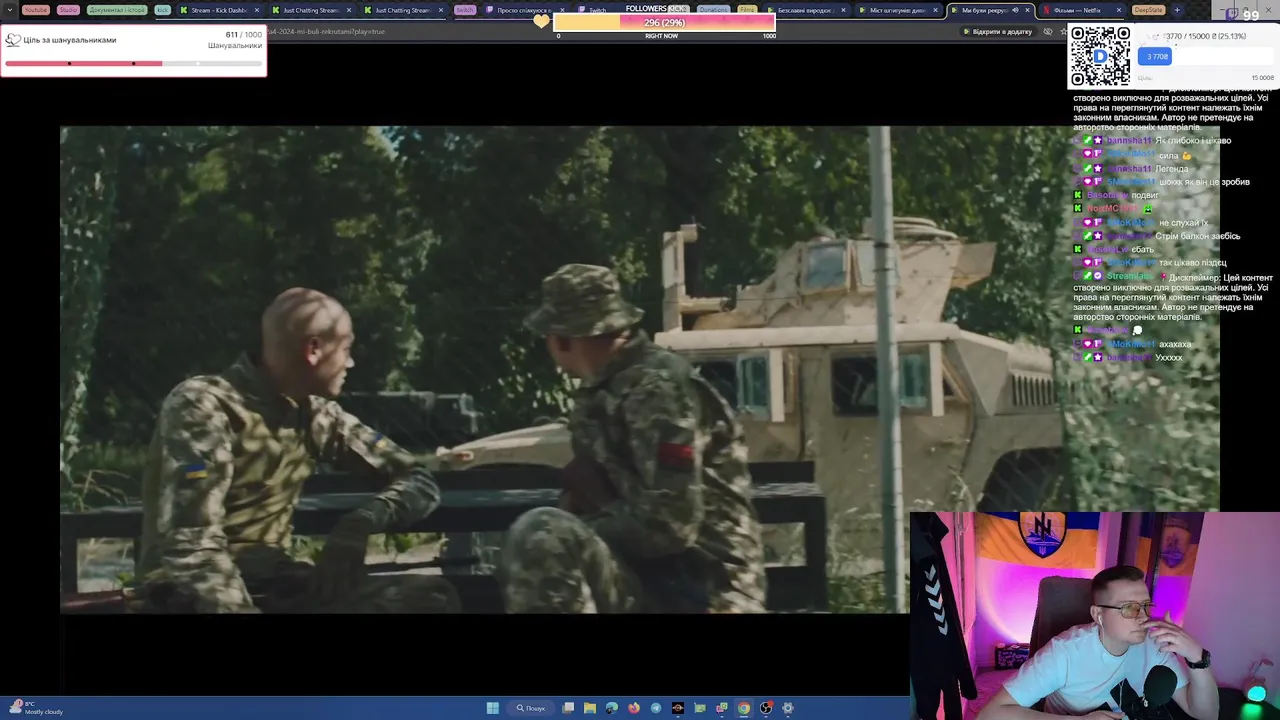The image size is (1280, 720).
Task: Click chat message 'Легенда'
Action: point(1172,168)
